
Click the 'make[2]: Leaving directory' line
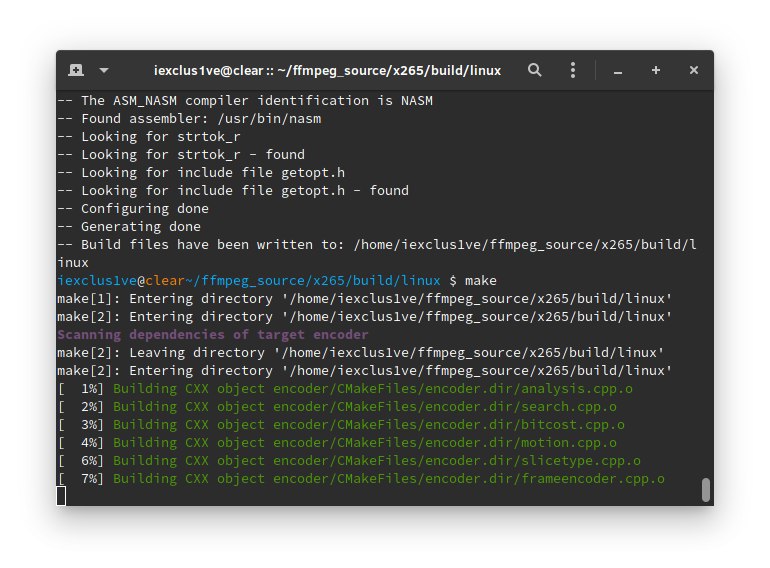pyautogui.click(x=360, y=353)
